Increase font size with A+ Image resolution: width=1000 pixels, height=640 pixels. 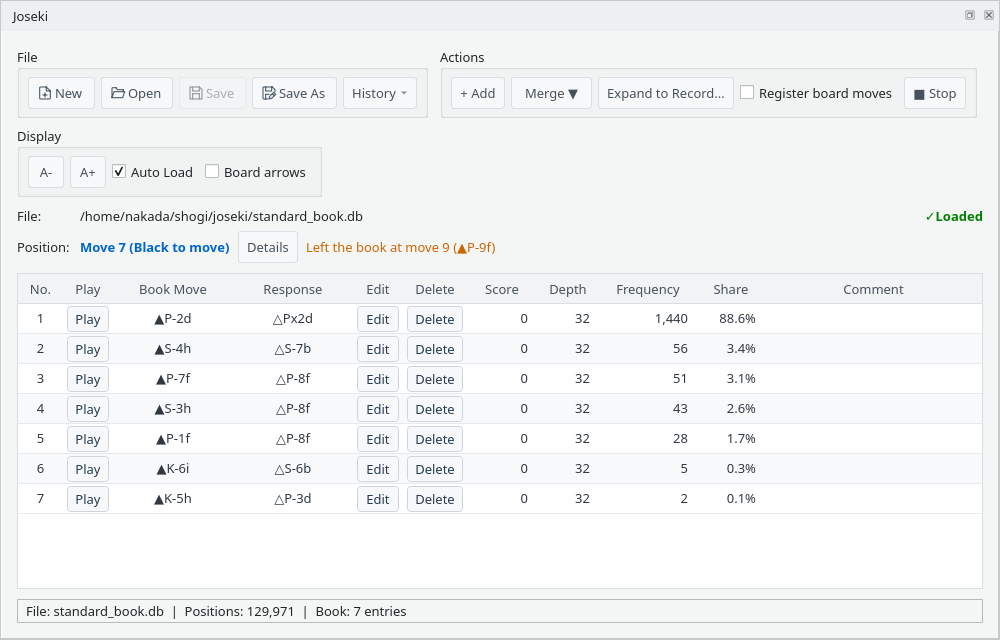[87, 172]
